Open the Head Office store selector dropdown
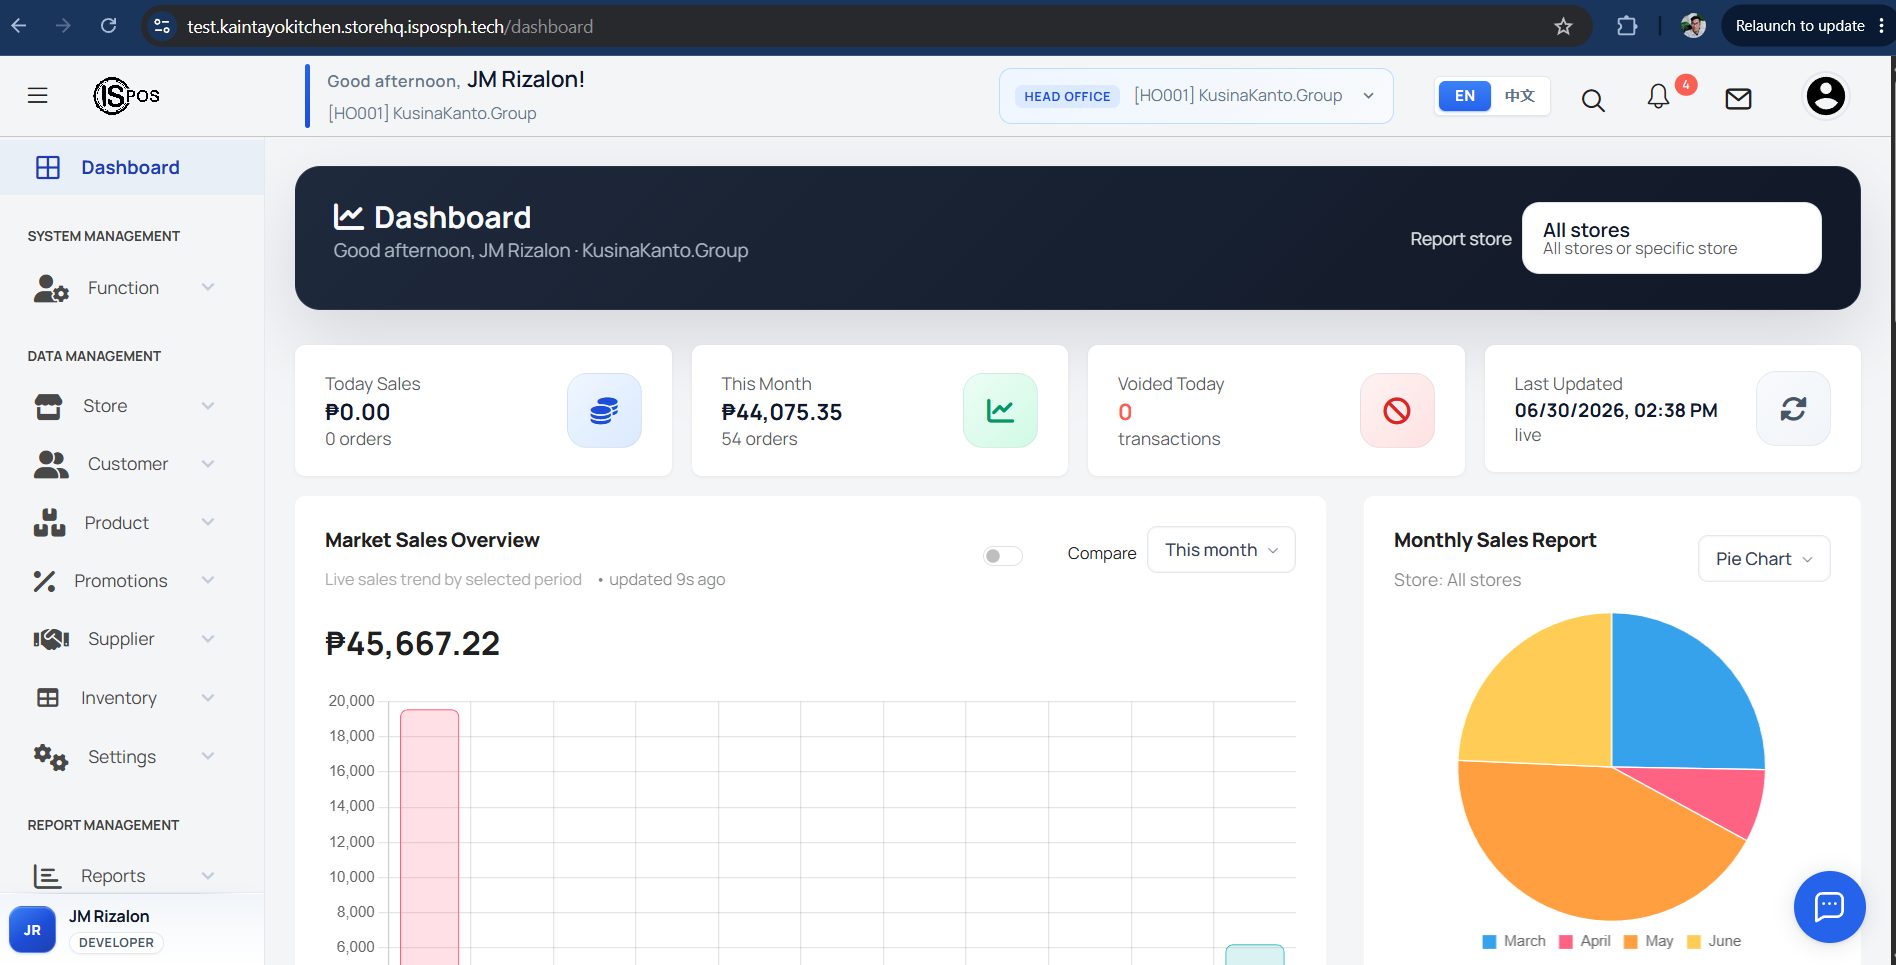Screen dimensions: 1896x965 click(1196, 96)
